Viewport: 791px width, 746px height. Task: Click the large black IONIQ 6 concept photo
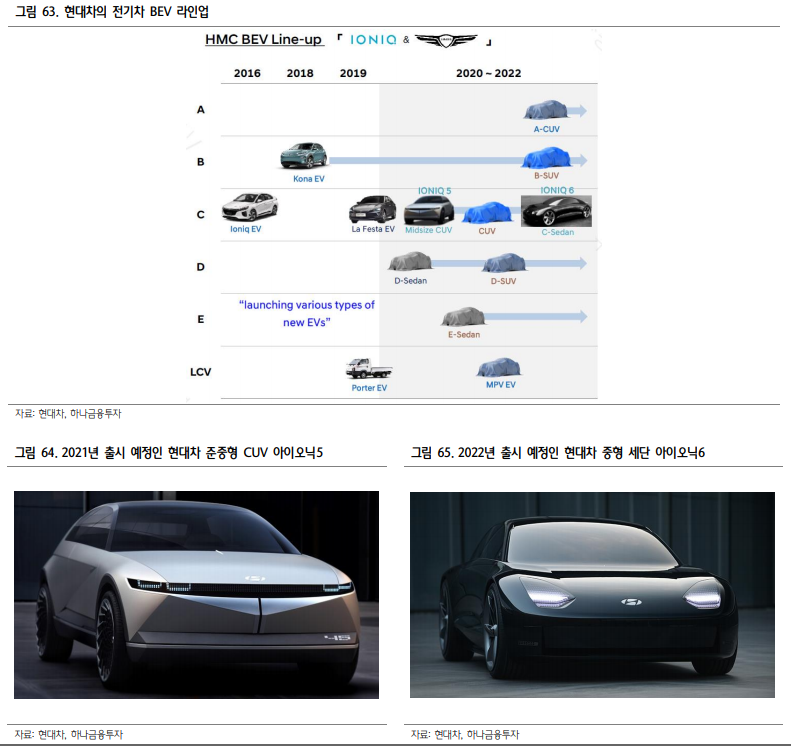(x=592, y=595)
